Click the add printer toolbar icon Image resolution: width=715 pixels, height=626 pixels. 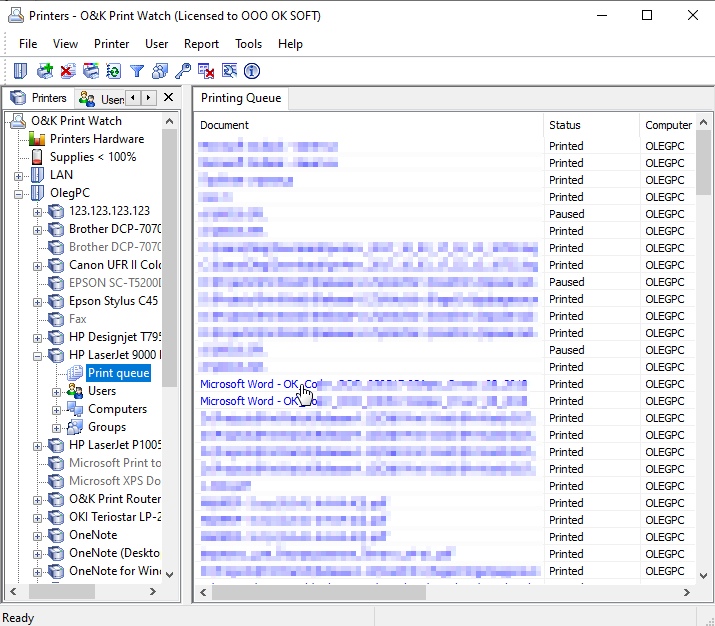tap(44, 71)
